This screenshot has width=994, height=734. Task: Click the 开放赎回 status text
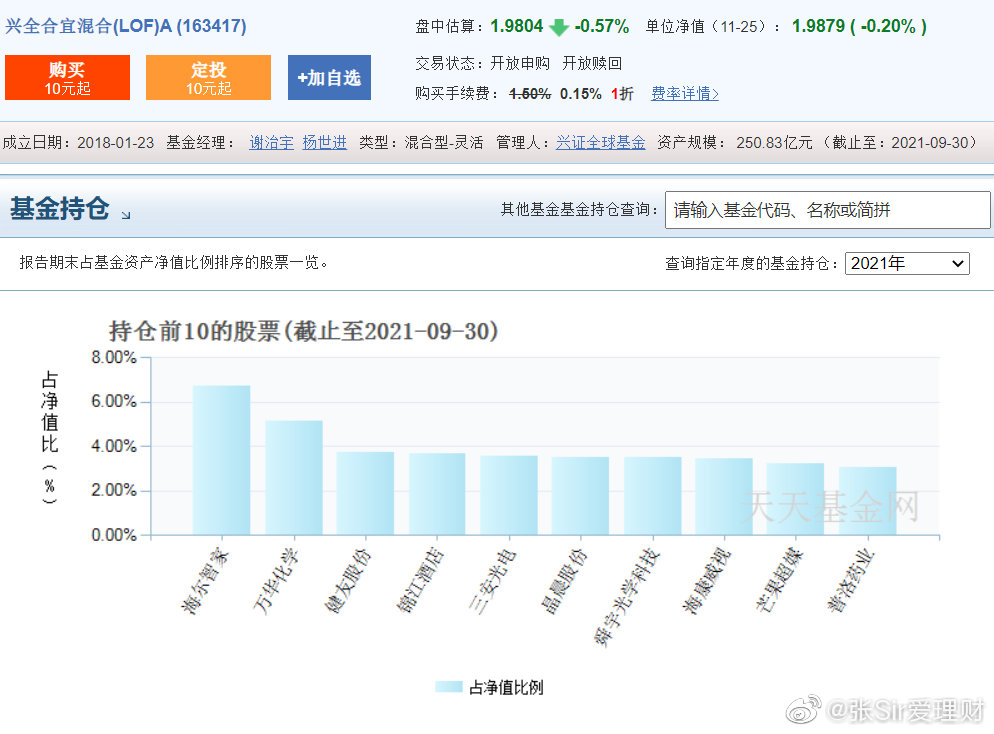coord(592,63)
